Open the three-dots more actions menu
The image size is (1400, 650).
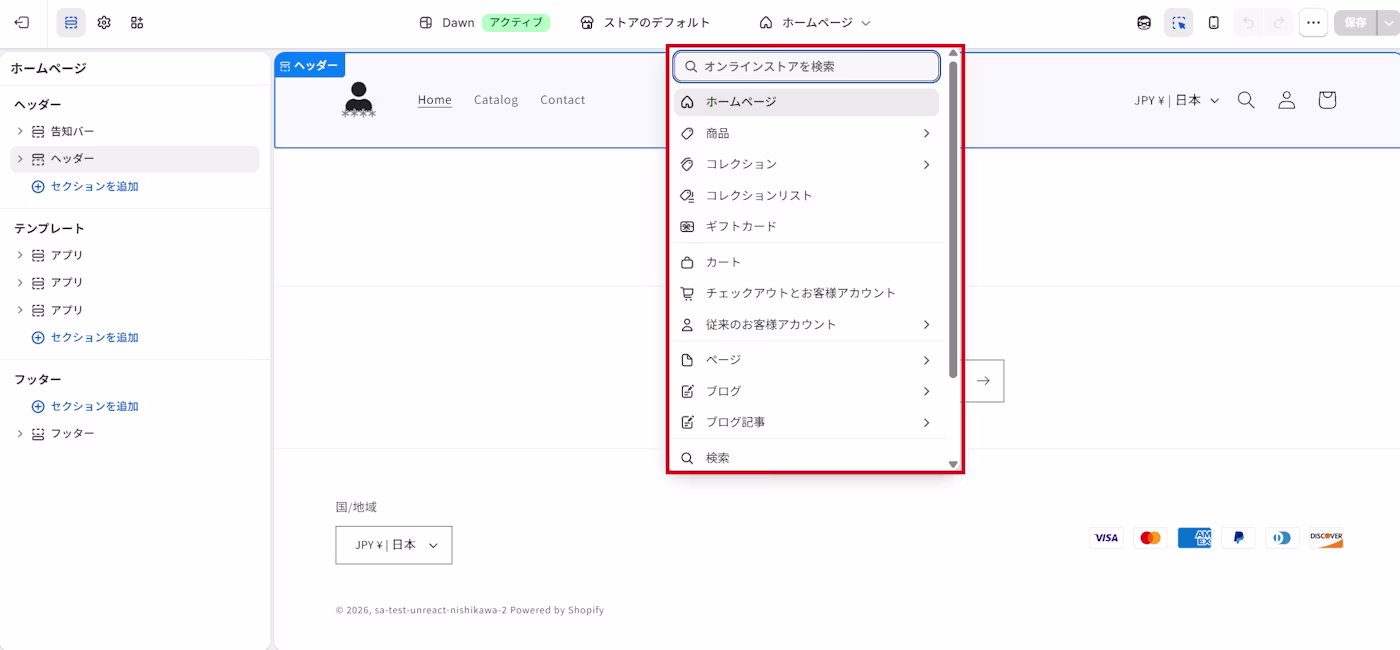tap(1314, 22)
